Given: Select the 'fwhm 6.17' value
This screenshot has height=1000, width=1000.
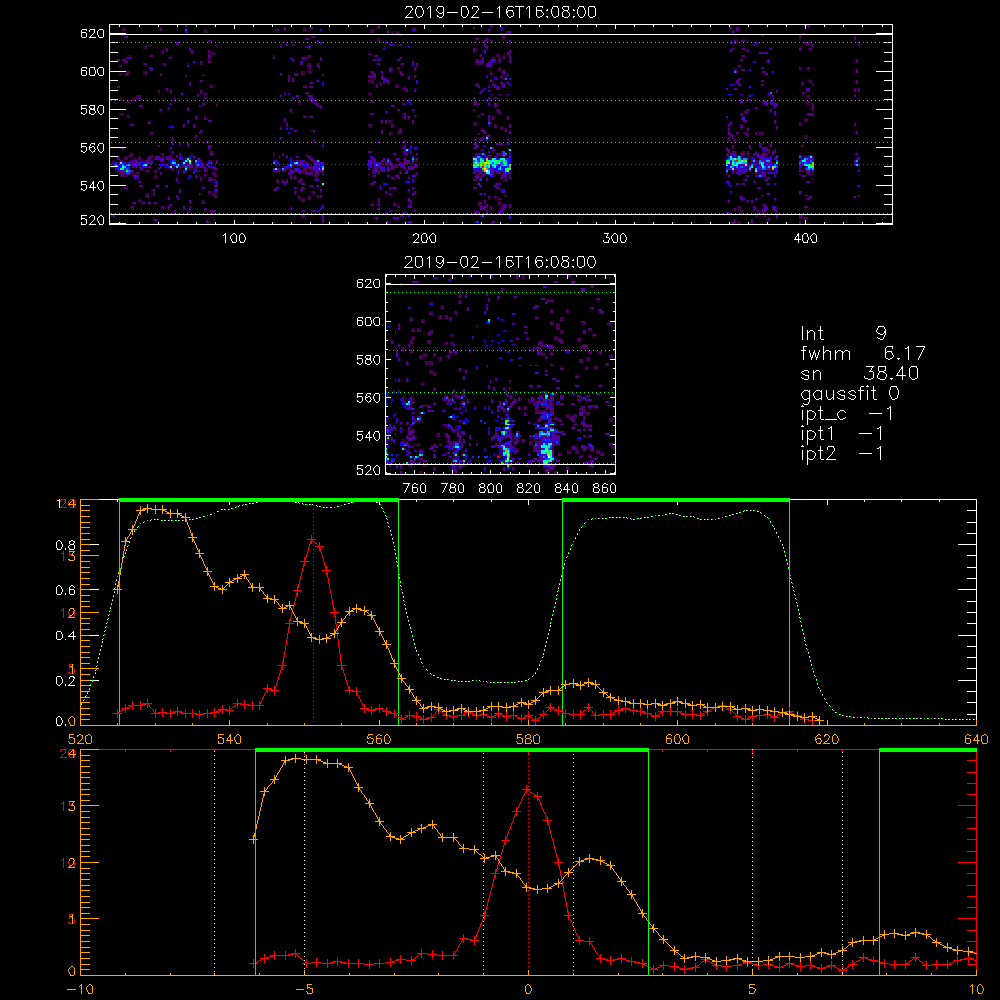Looking at the screenshot, I should click(x=863, y=353).
